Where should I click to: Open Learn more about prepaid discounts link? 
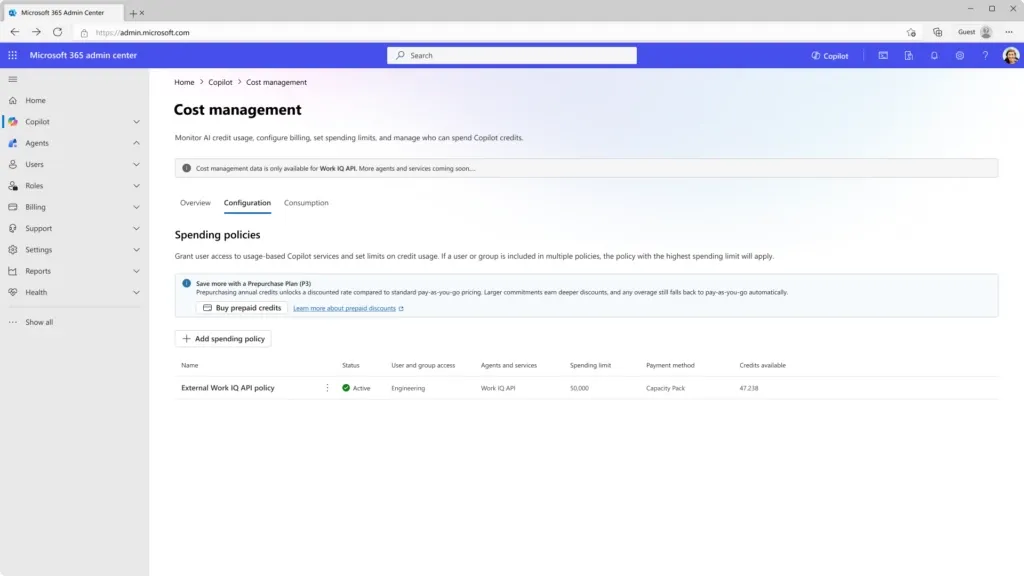tap(348, 308)
